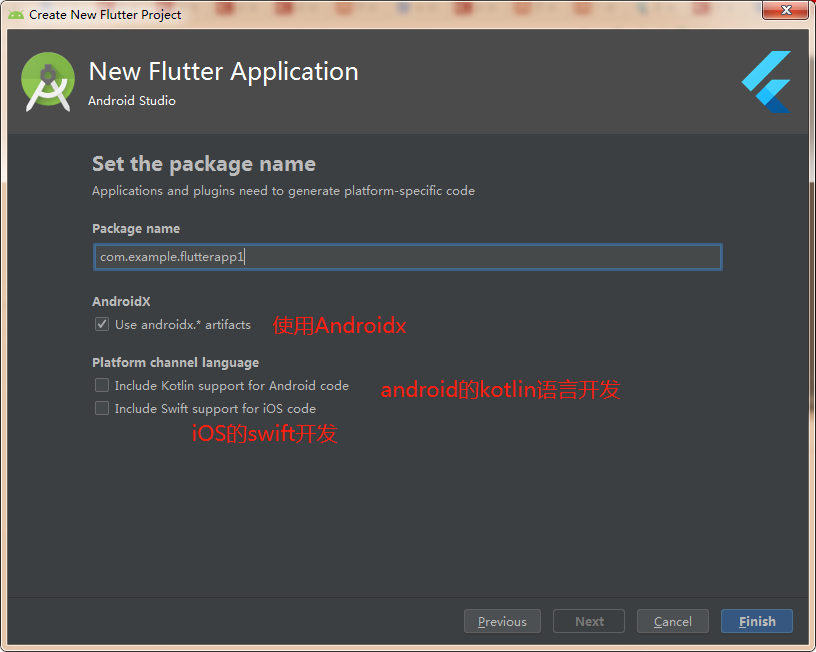Click the Finish button
Screen dimensions: 816x652
(x=757, y=621)
